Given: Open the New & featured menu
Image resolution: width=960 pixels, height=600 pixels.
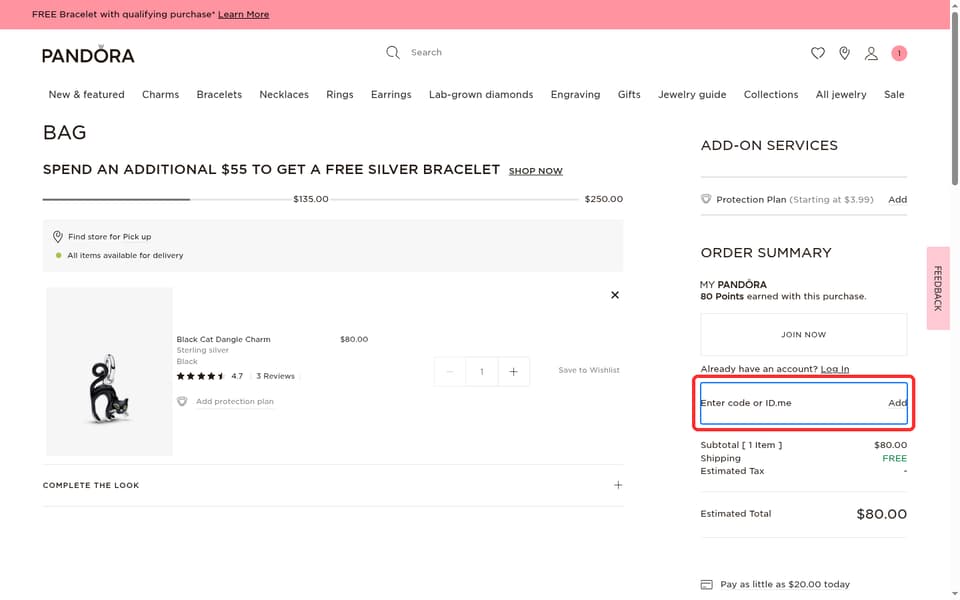Looking at the screenshot, I should click(x=86, y=94).
